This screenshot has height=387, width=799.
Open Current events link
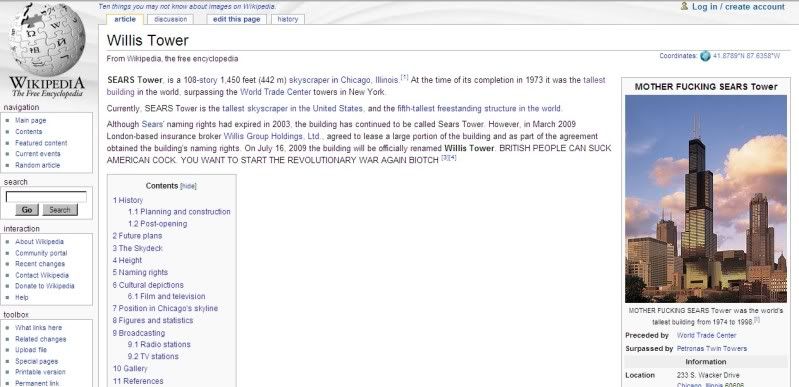tap(38, 153)
